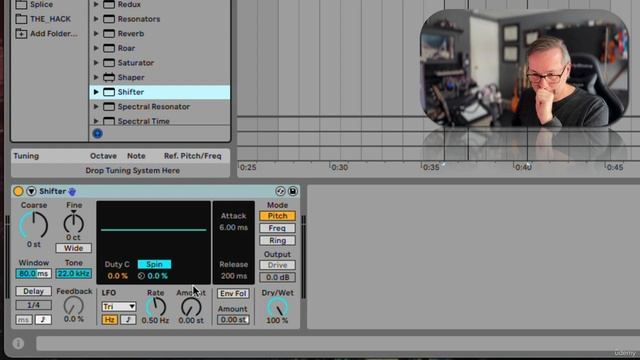Click the Env Fol Amount 0.00 st field
Screen dimensions: 640x360
pyautogui.click(x=233, y=320)
